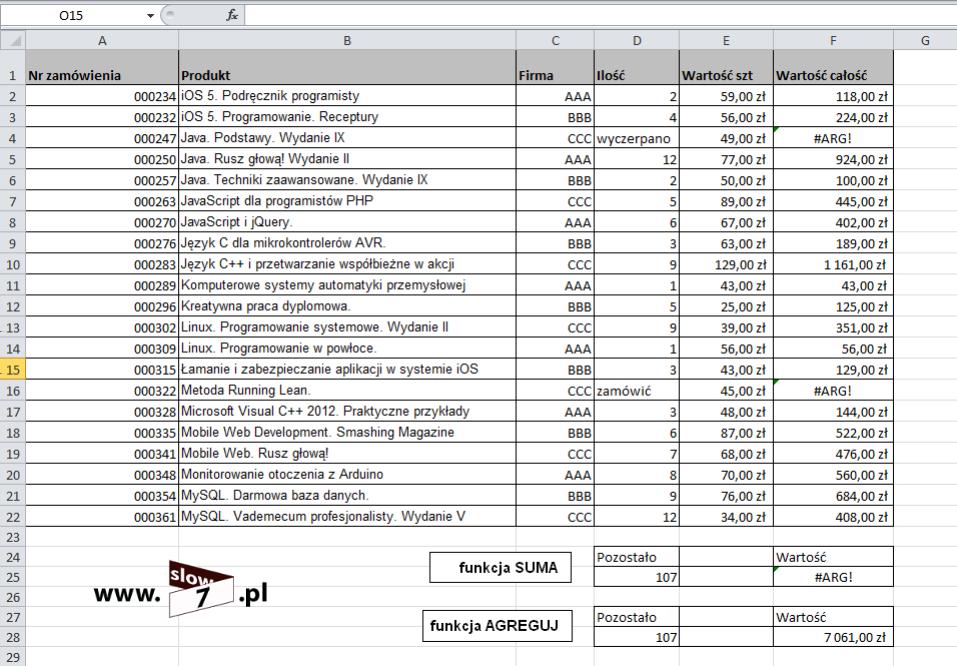
Task: Click the 'wyczerpano' cell
Action: pos(637,138)
